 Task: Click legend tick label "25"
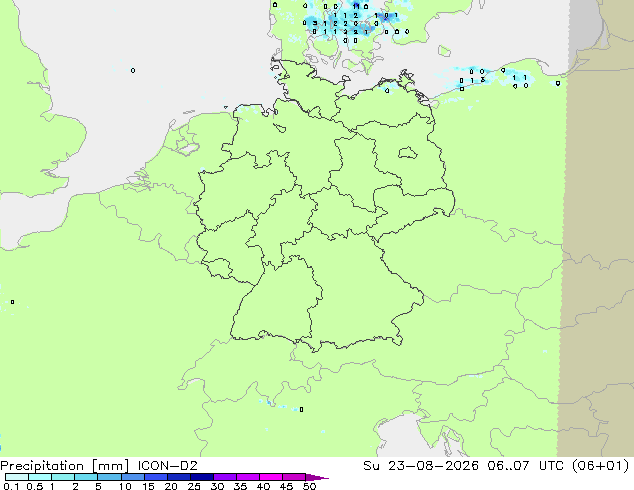(x=194, y=486)
